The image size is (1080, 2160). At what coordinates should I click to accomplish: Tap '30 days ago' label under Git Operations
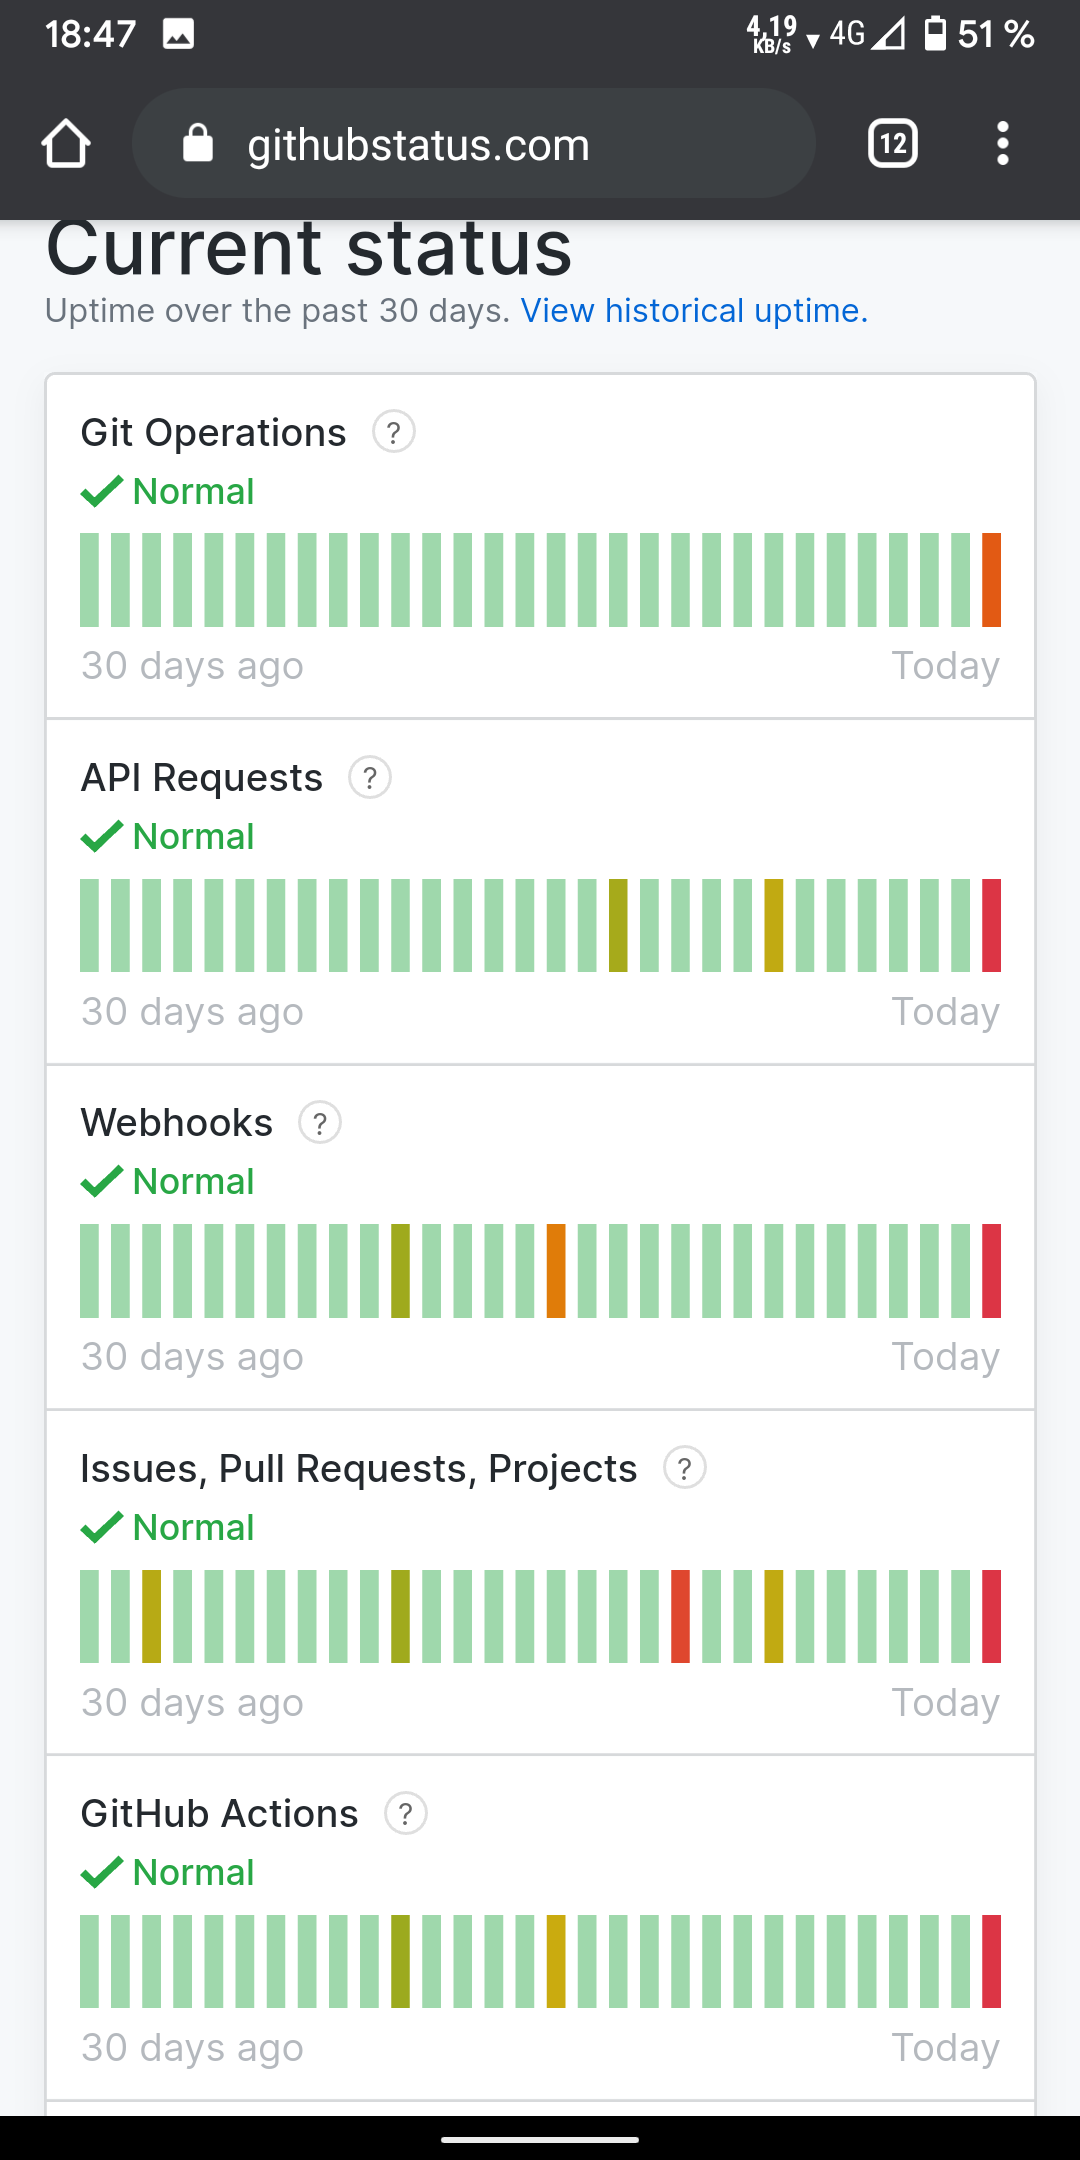[x=192, y=666]
